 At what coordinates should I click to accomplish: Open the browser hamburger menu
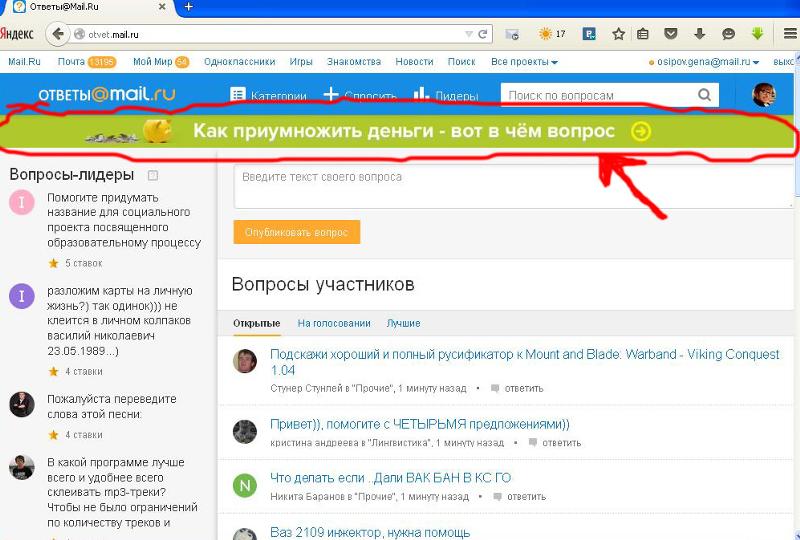click(790, 34)
